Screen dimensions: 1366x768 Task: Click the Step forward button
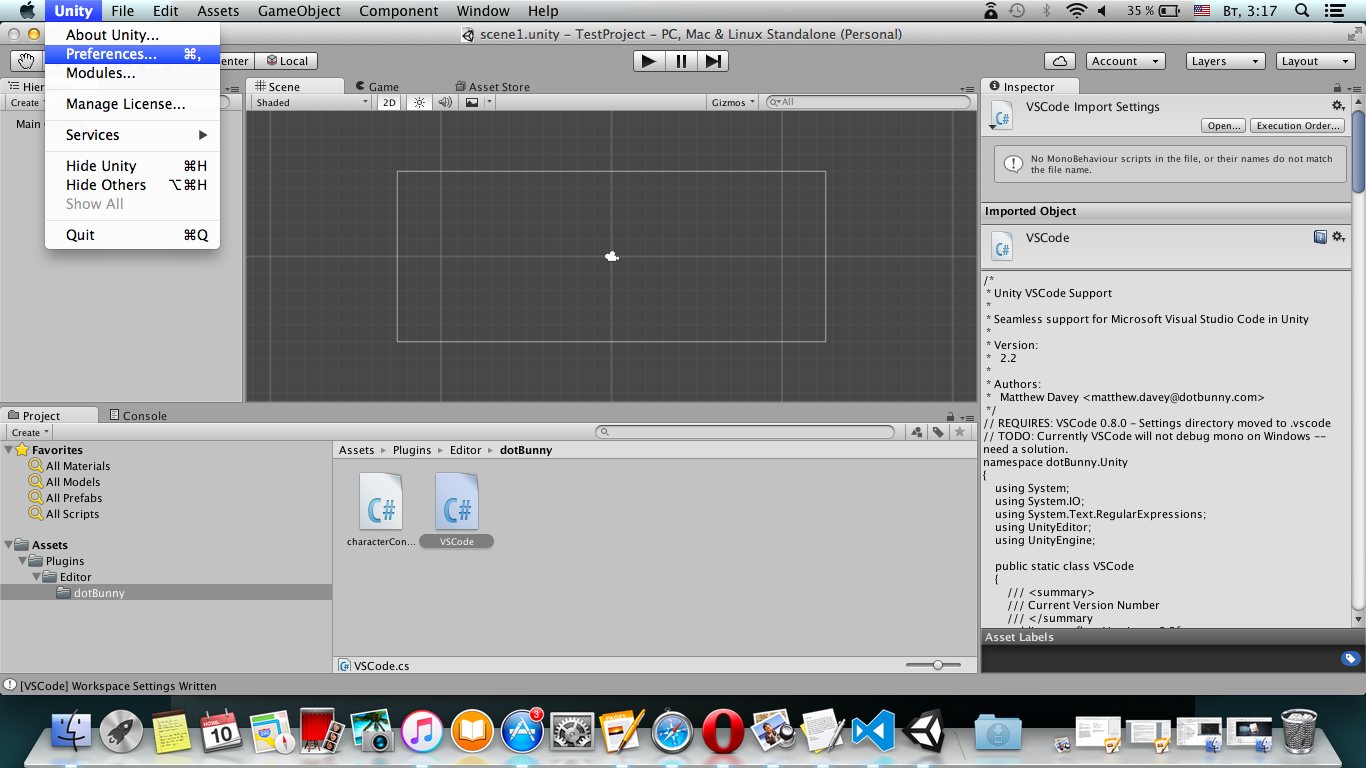[713, 61]
